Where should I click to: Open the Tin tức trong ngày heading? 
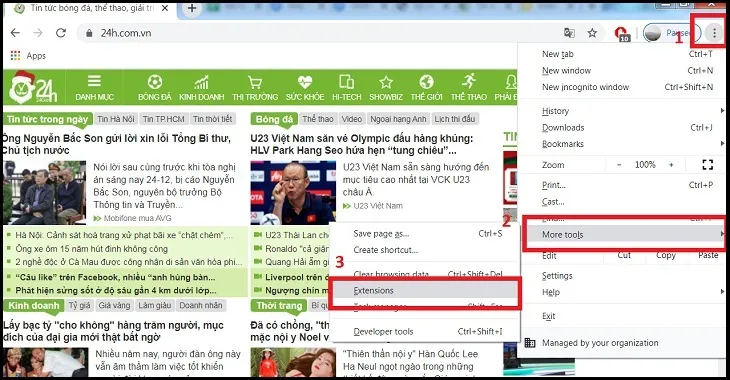(47, 119)
